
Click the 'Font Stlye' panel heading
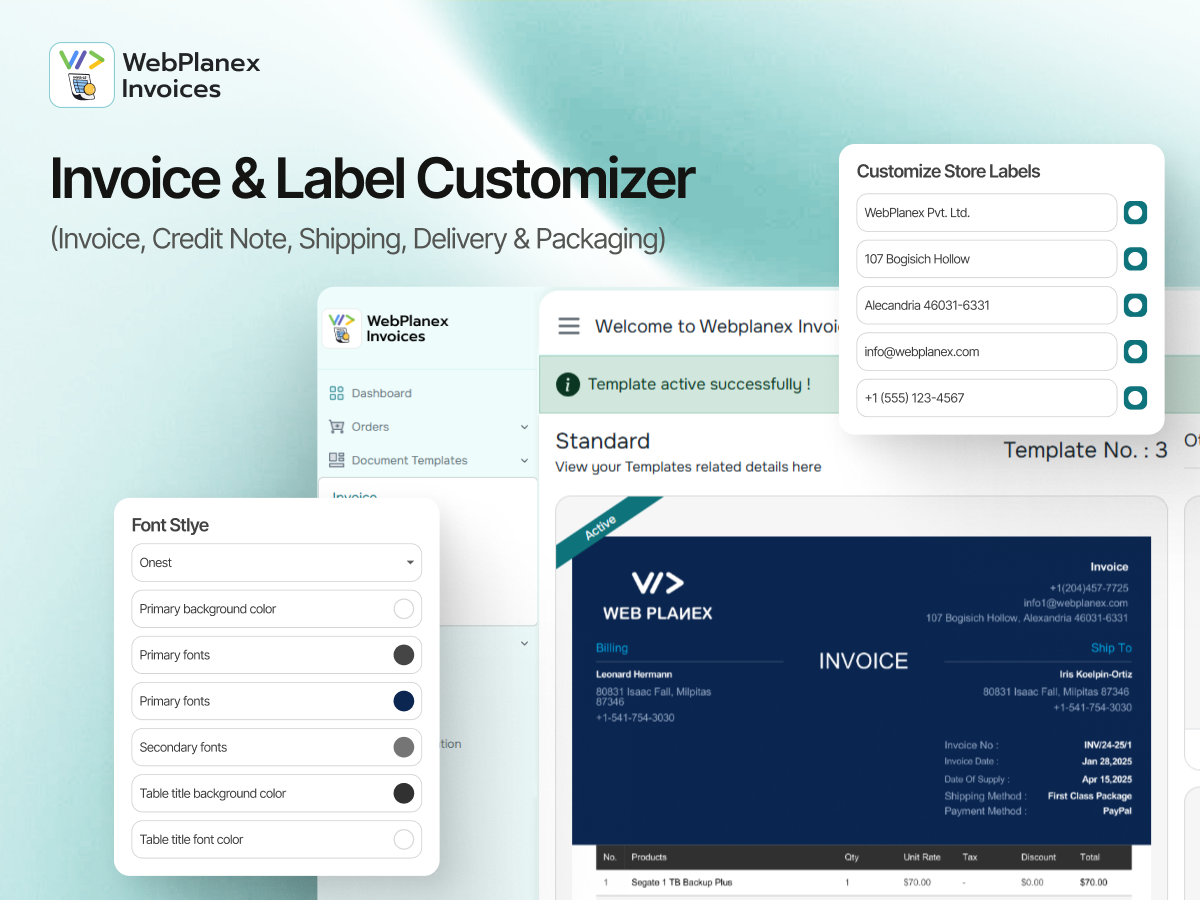pyautogui.click(x=170, y=525)
